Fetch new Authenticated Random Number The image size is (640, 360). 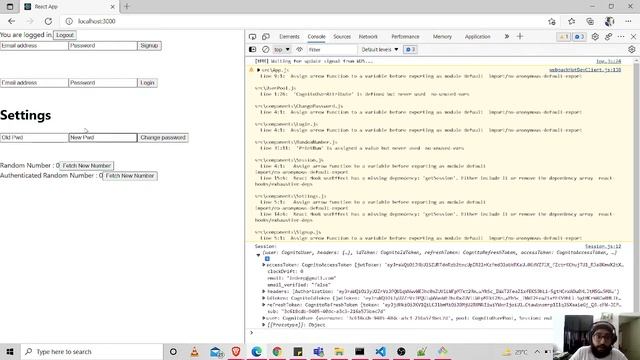[130, 176]
